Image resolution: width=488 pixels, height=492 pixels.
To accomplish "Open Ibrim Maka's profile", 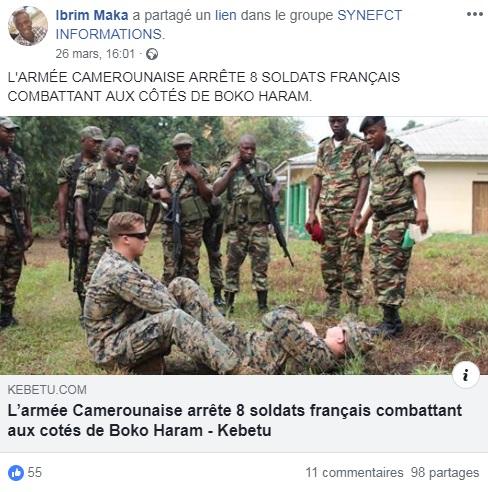I will coord(92,15).
